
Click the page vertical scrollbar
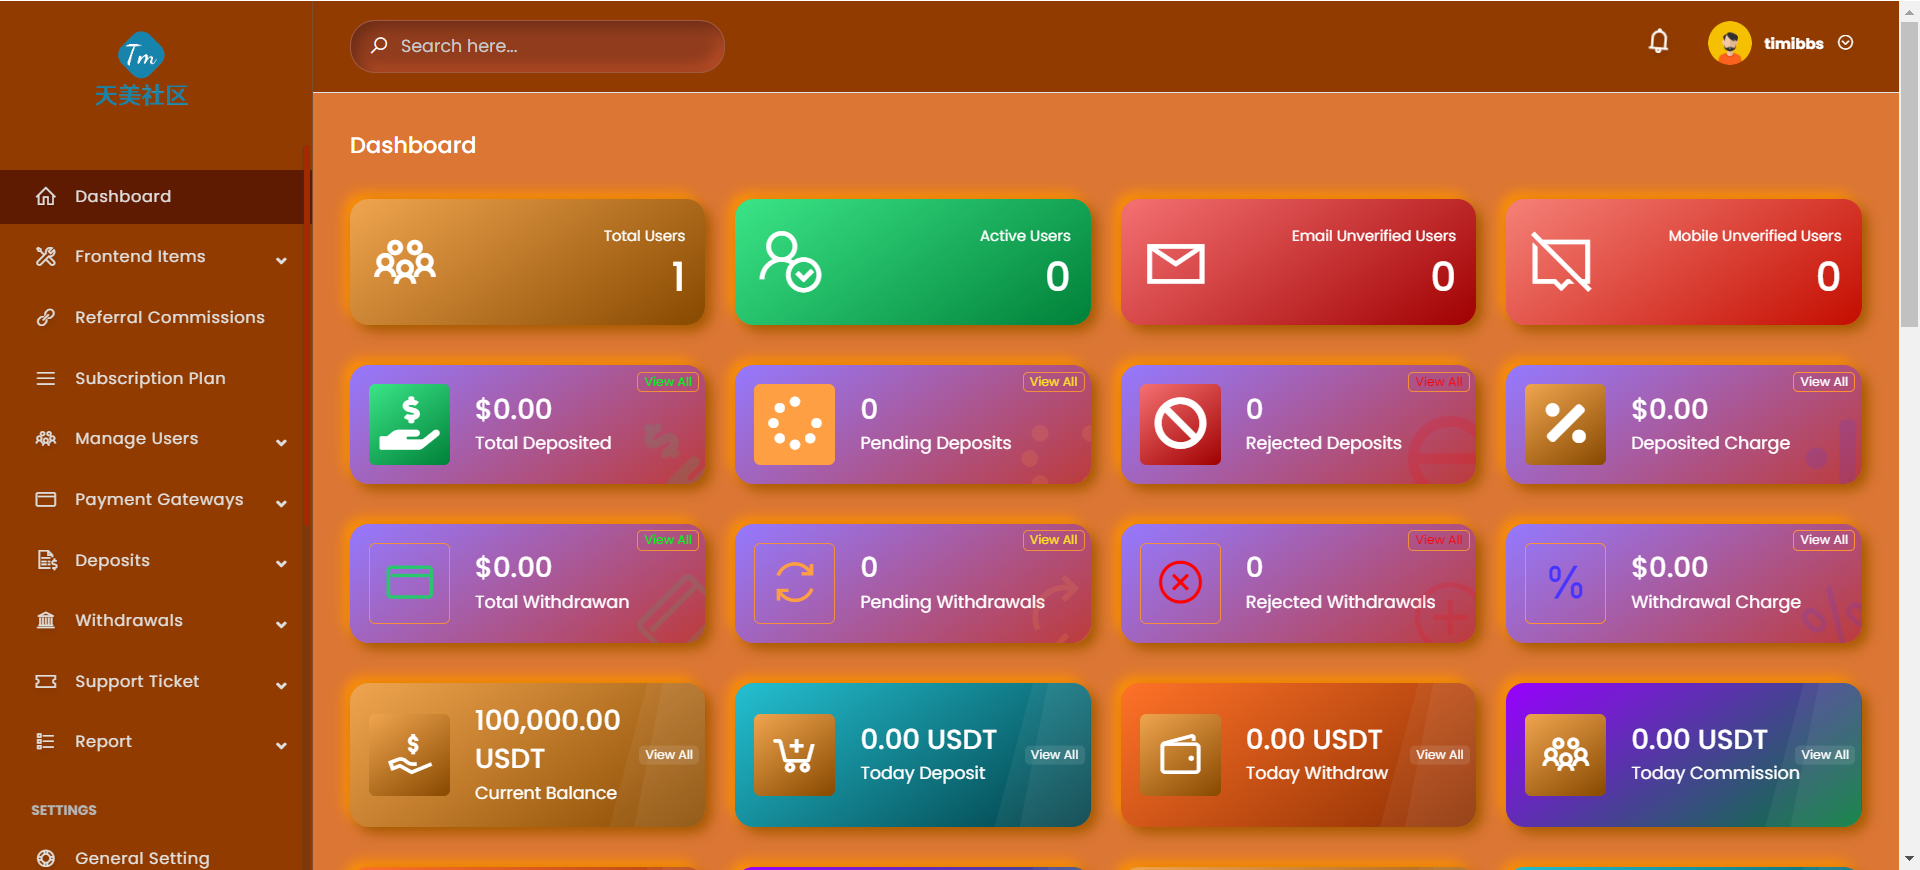pos(1909,180)
